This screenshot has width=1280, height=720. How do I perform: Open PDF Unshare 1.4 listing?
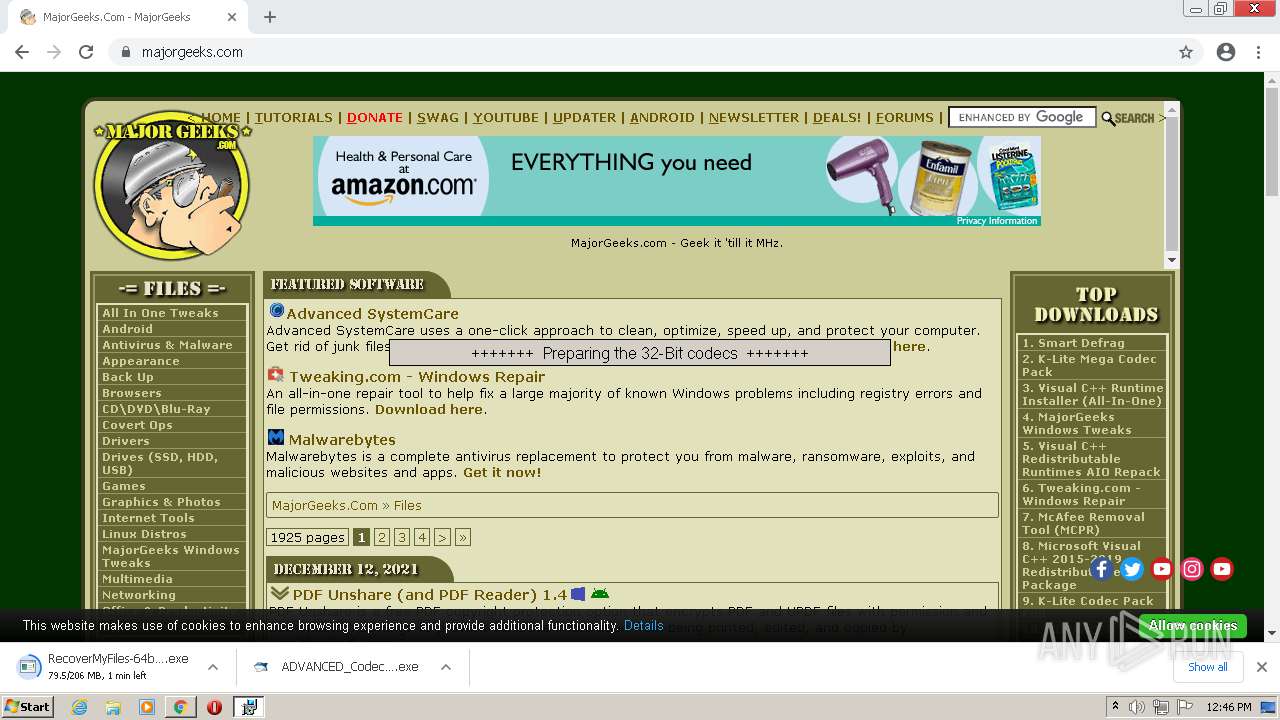(430, 594)
